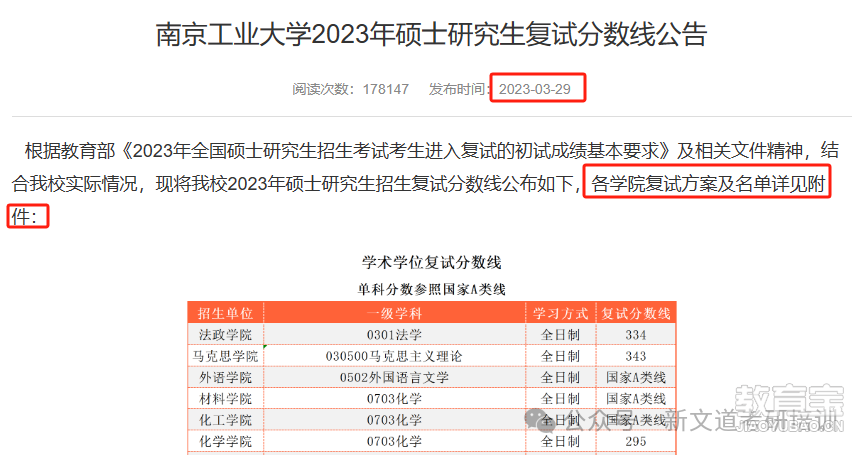Click the 发布时间 label
Screen dimensions: 865x455
[457, 89]
